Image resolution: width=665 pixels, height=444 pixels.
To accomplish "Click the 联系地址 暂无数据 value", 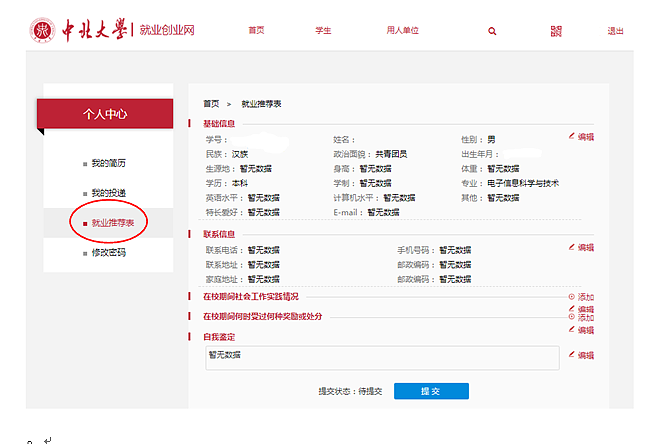I will coord(263,265).
